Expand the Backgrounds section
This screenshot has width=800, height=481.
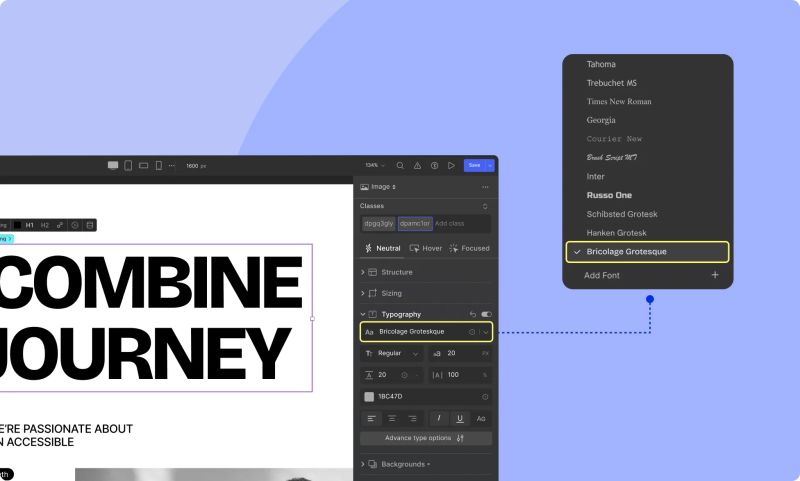pos(363,464)
